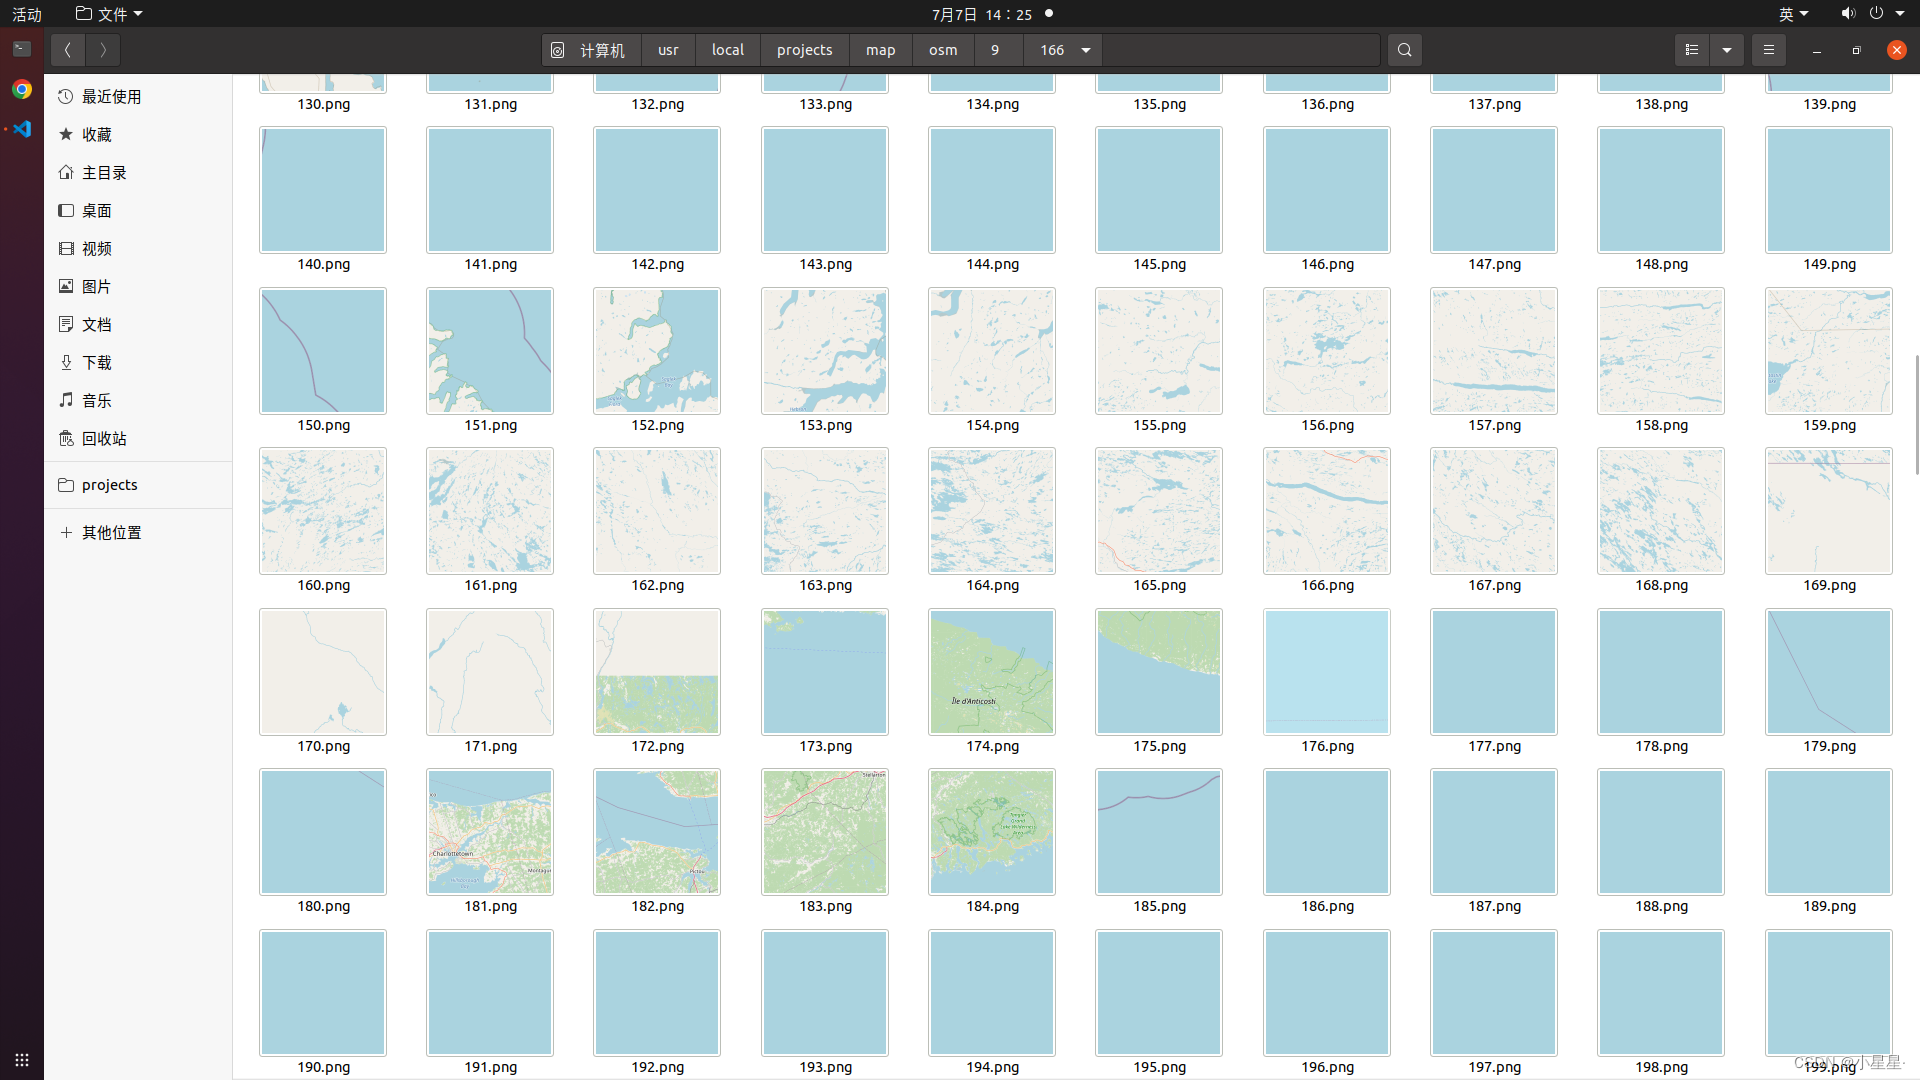Open Terminal from the dock
1920x1080 pixels.
point(22,49)
